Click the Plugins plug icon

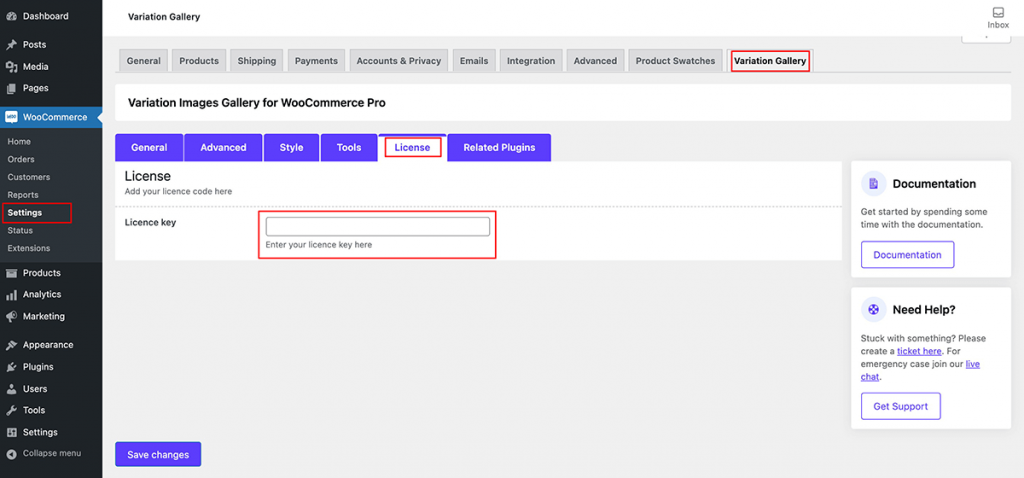pos(11,367)
